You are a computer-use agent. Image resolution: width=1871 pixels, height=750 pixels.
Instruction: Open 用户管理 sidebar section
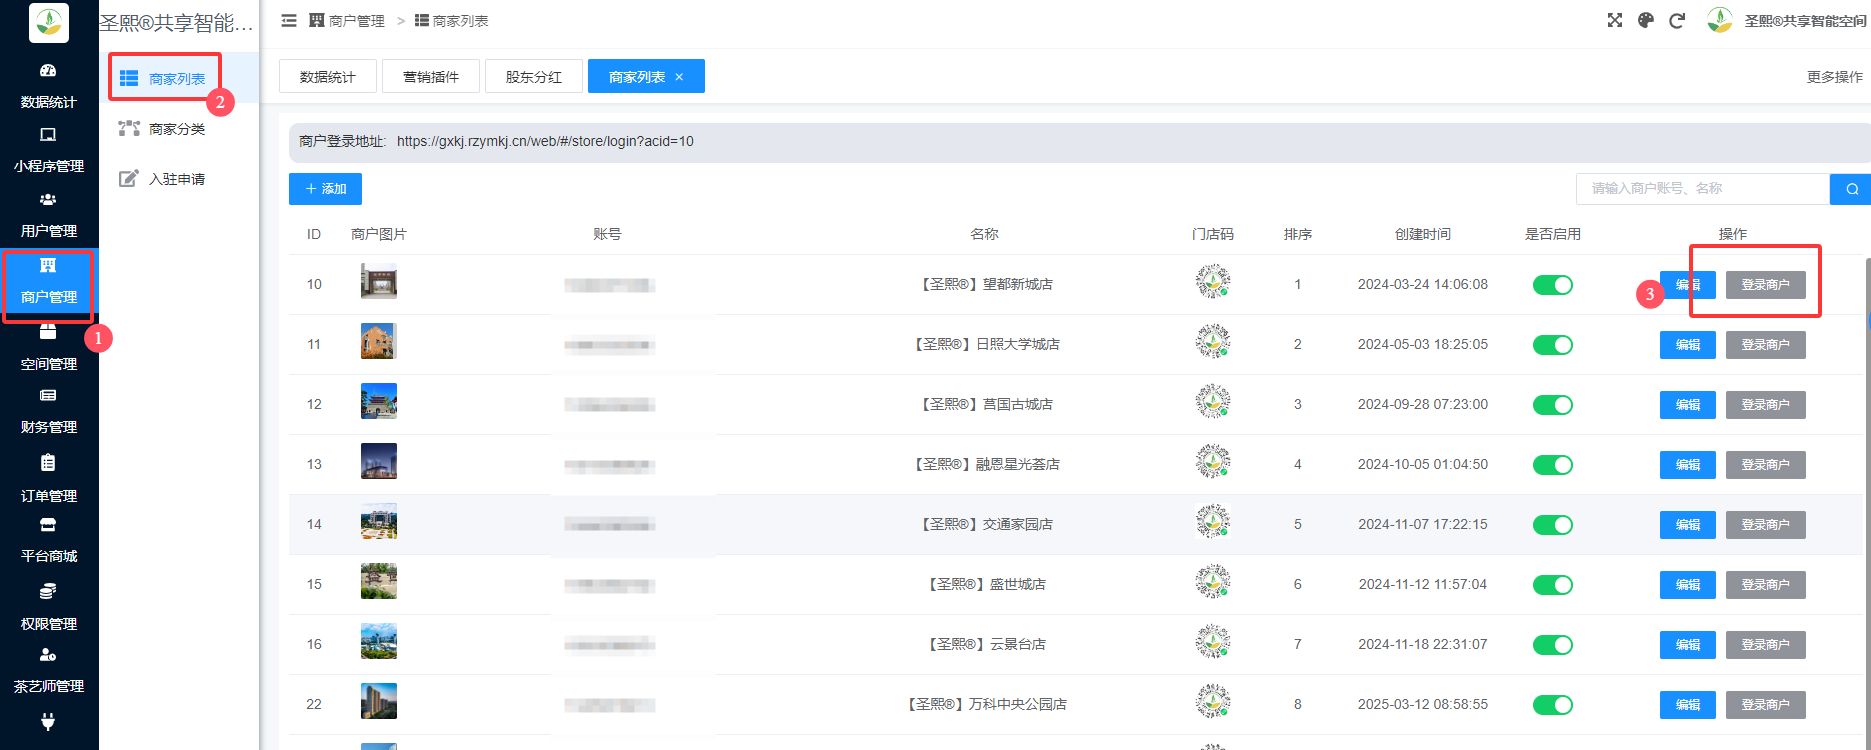[x=48, y=215]
